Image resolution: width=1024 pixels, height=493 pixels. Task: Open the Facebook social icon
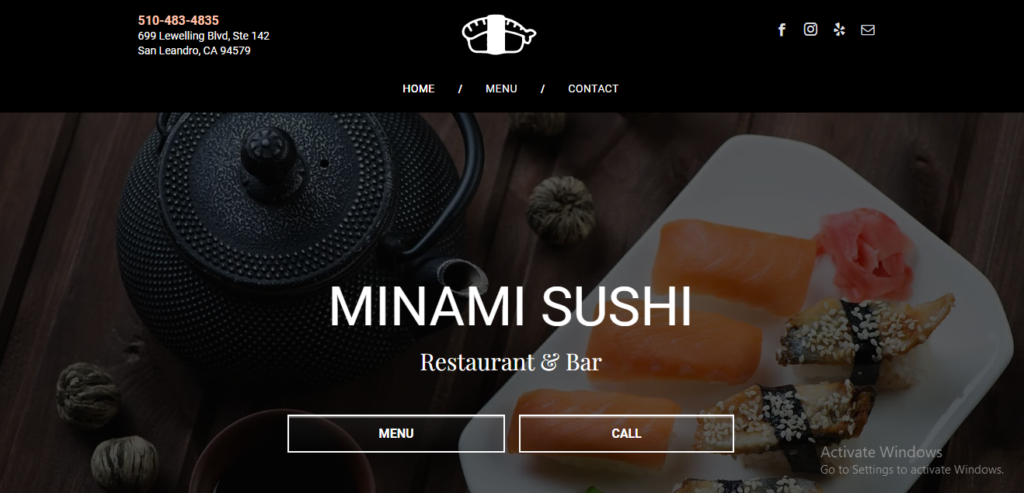pyautogui.click(x=782, y=29)
